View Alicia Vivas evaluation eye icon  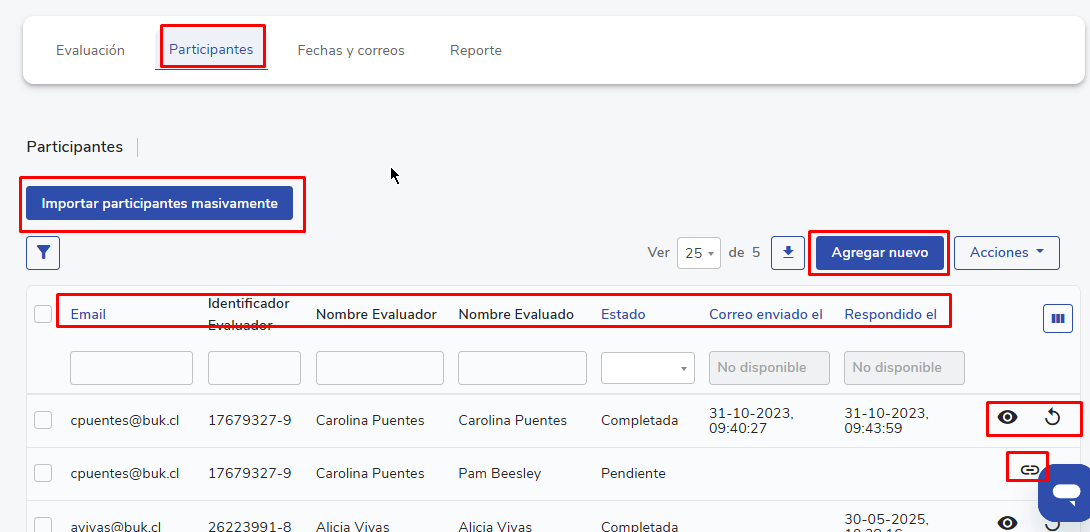pyautogui.click(x=1007, y=522)
